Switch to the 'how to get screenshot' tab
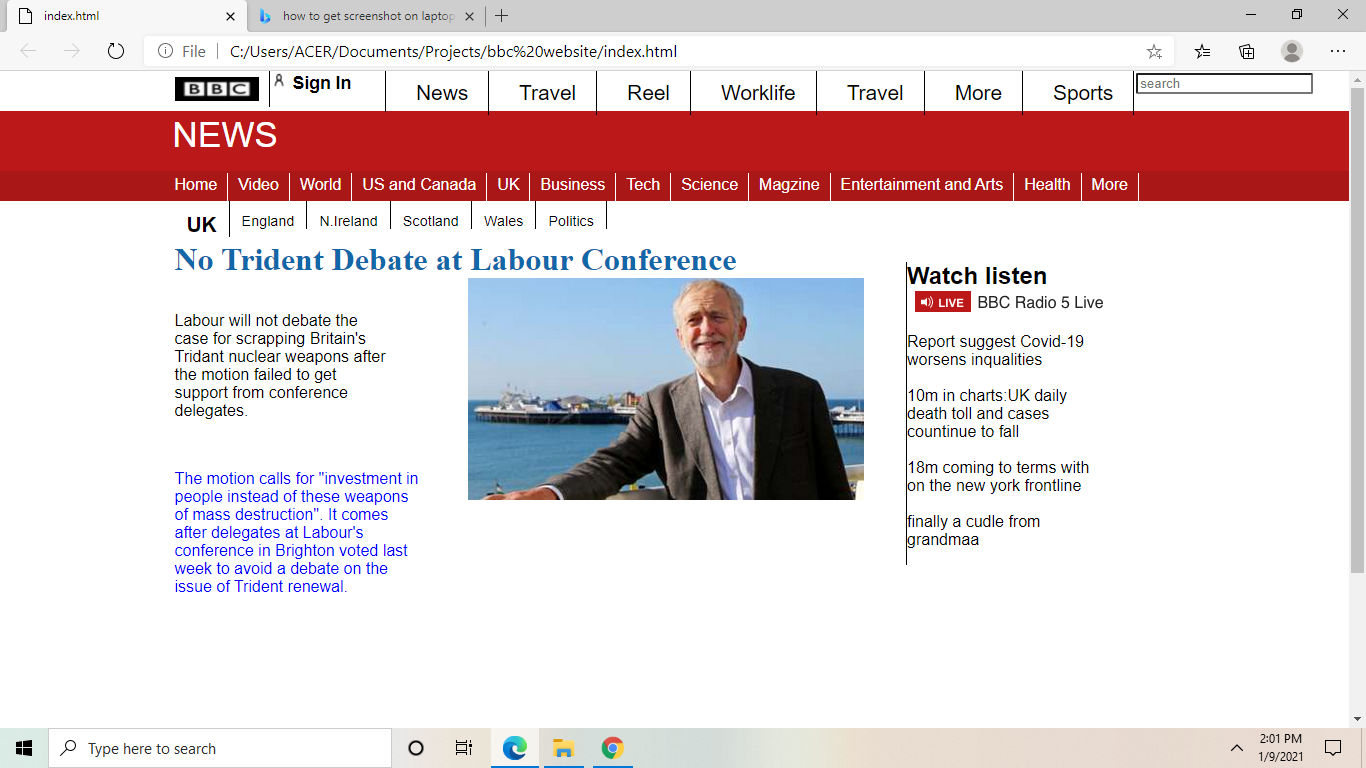This screenshot has height=768, width=1366. tap(367, 16)
